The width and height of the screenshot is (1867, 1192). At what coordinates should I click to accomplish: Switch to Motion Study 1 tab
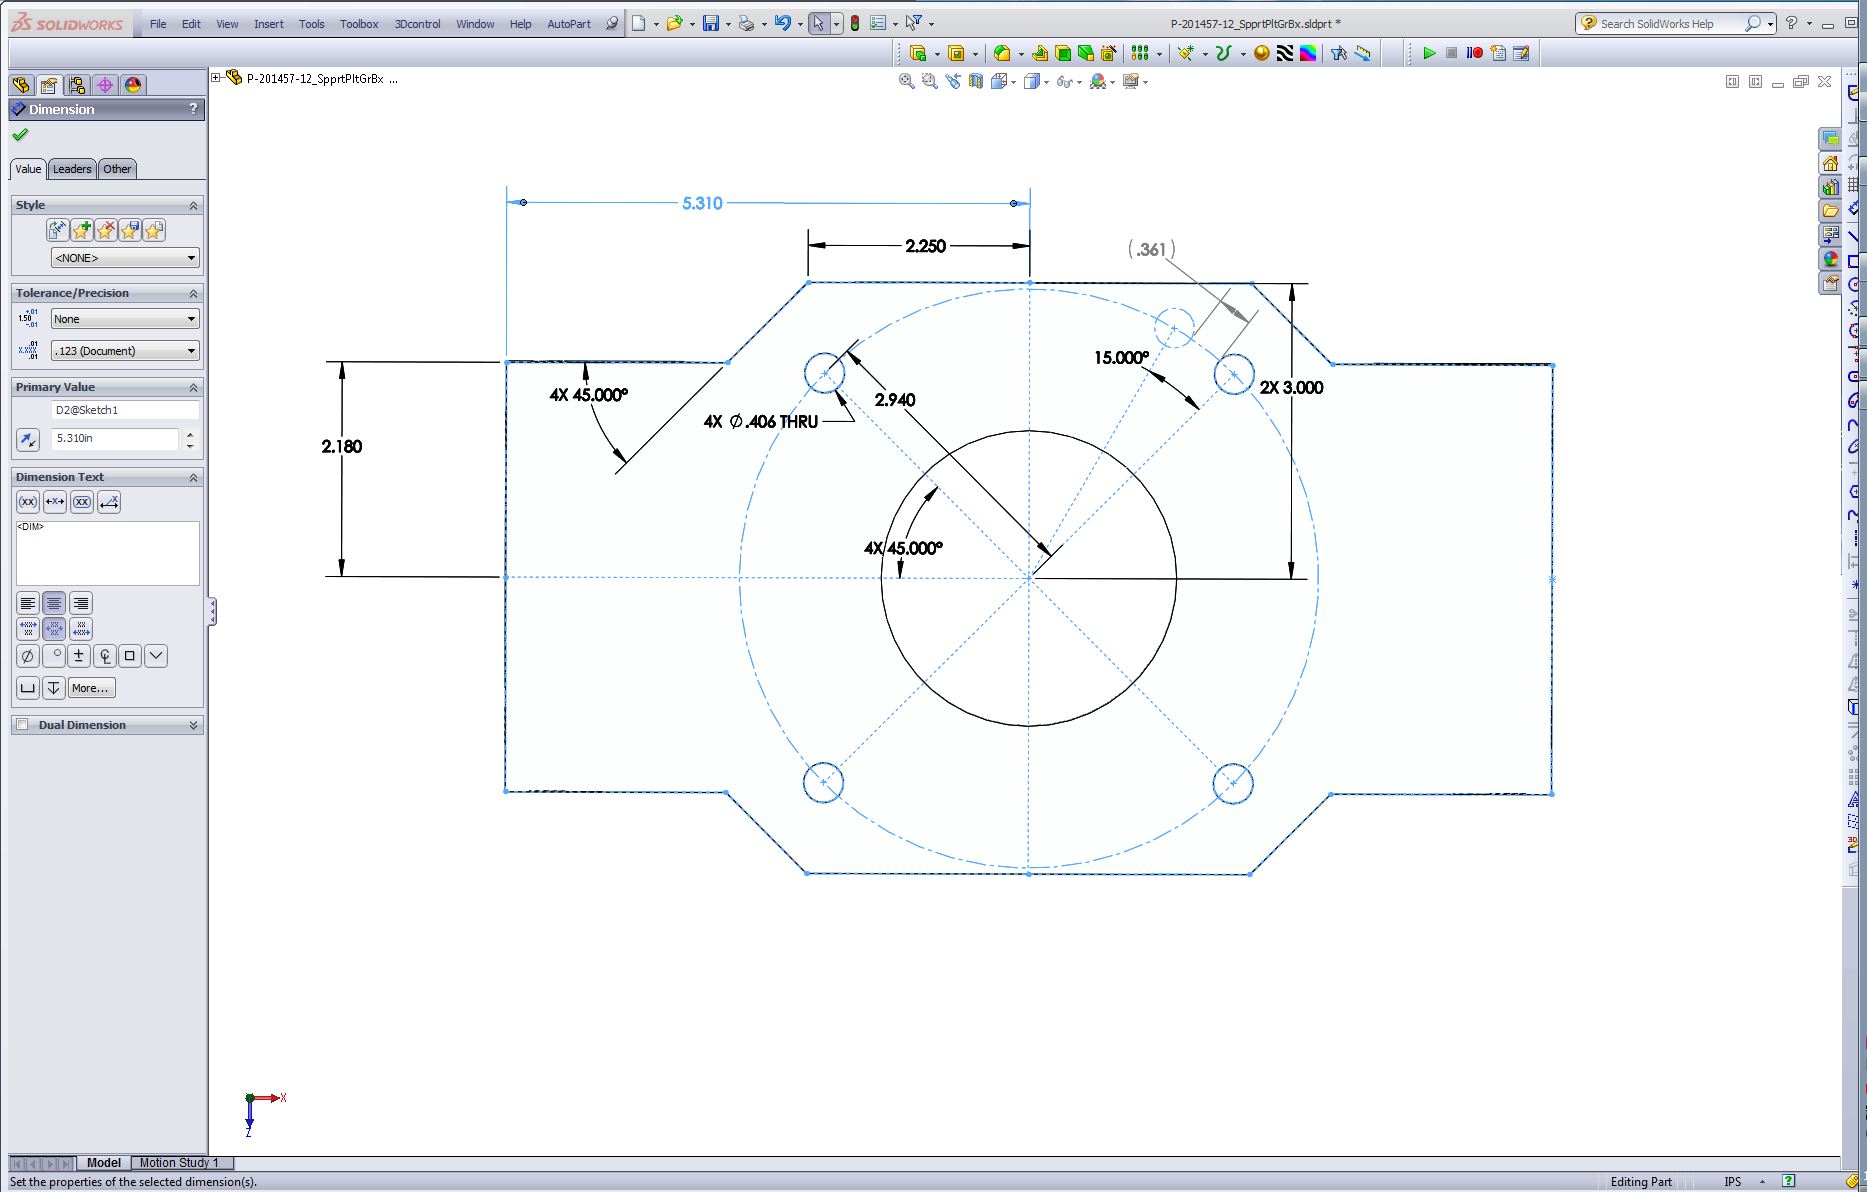pos(179,1163)
